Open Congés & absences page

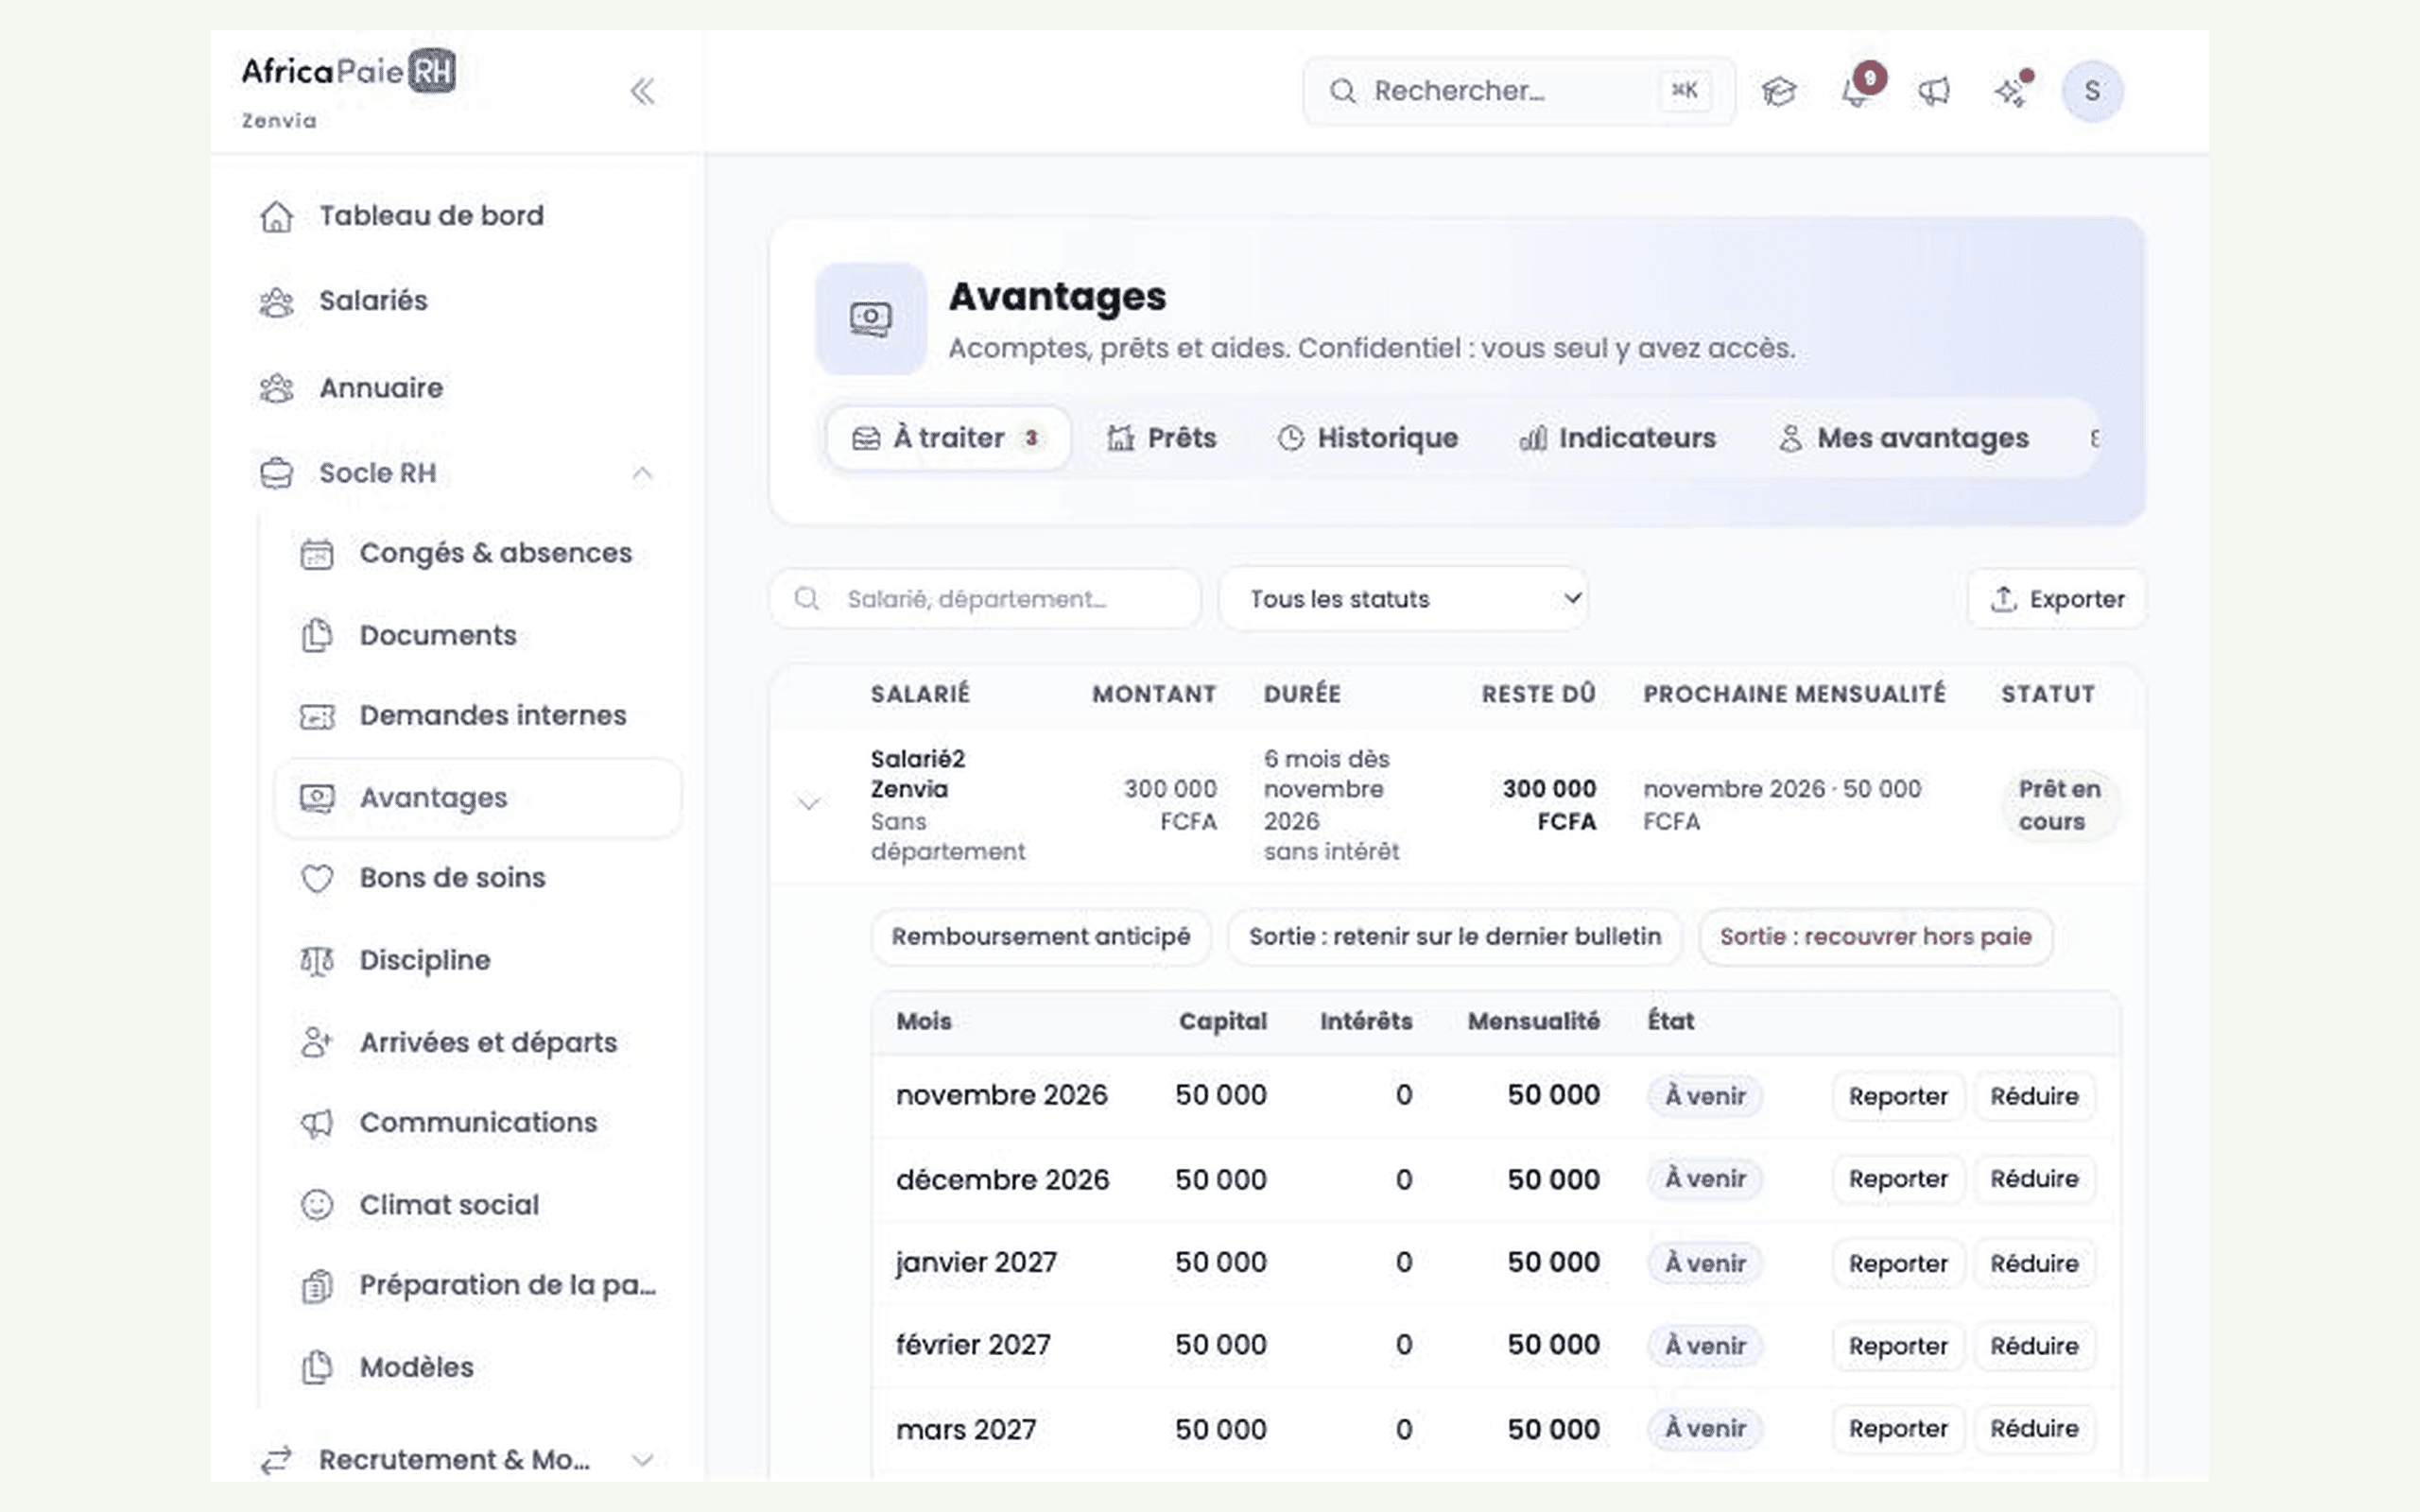click(x=466, y=553)
